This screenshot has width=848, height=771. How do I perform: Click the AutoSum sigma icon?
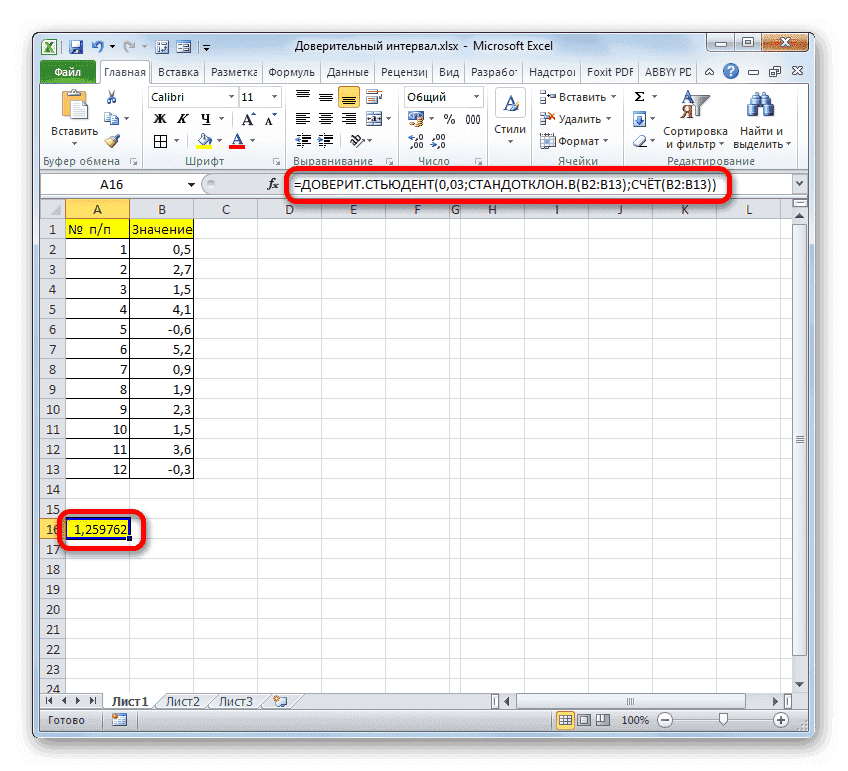tap(638, 96)
